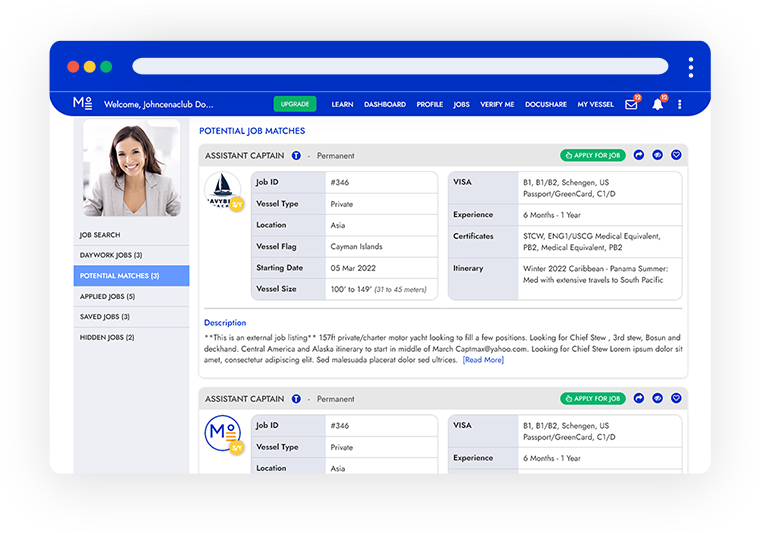The width and height of the screenshot is (760, 533).
Task: Open the JOBS menu item
Action: point(461,104)
